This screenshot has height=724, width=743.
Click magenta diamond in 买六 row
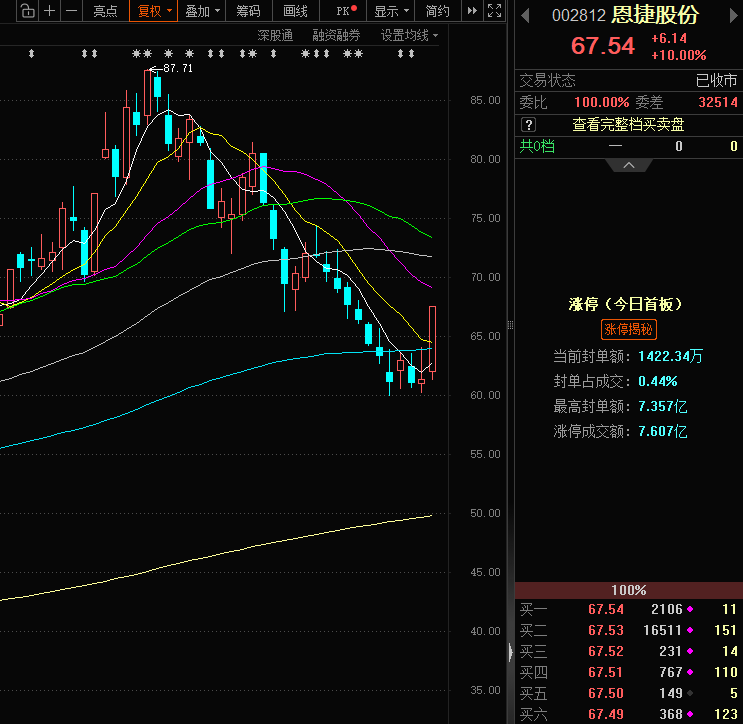click(x=690, y=714)
